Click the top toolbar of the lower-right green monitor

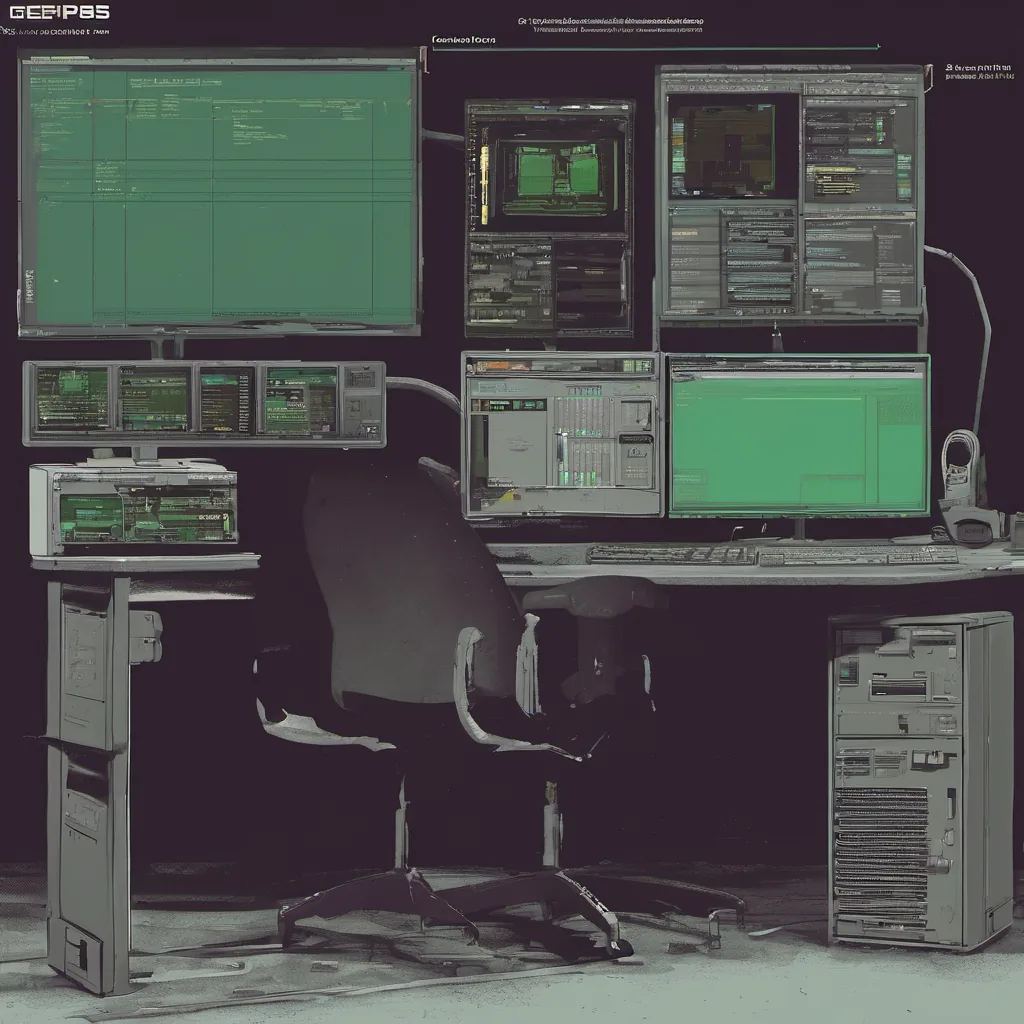coord(798,369)
